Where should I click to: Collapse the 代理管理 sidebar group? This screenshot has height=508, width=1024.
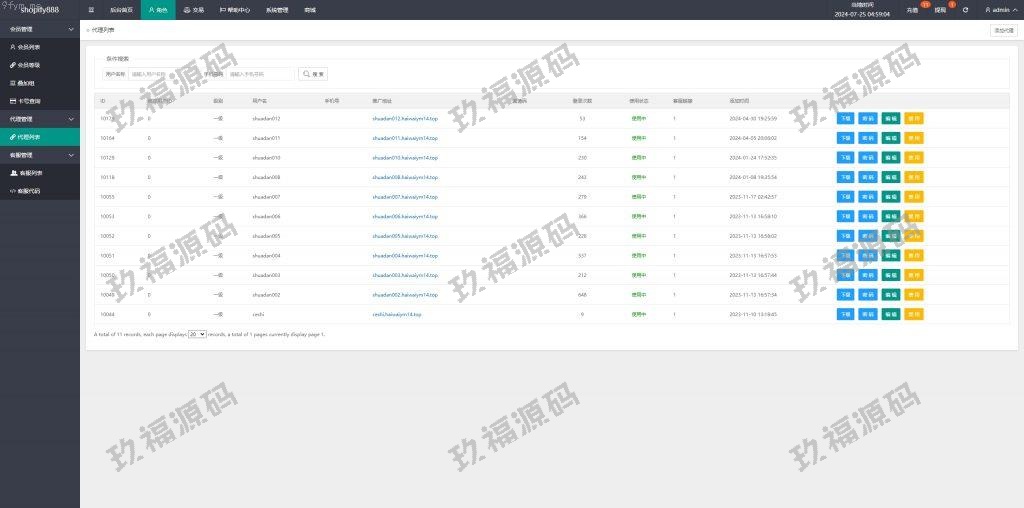[40, 119]
